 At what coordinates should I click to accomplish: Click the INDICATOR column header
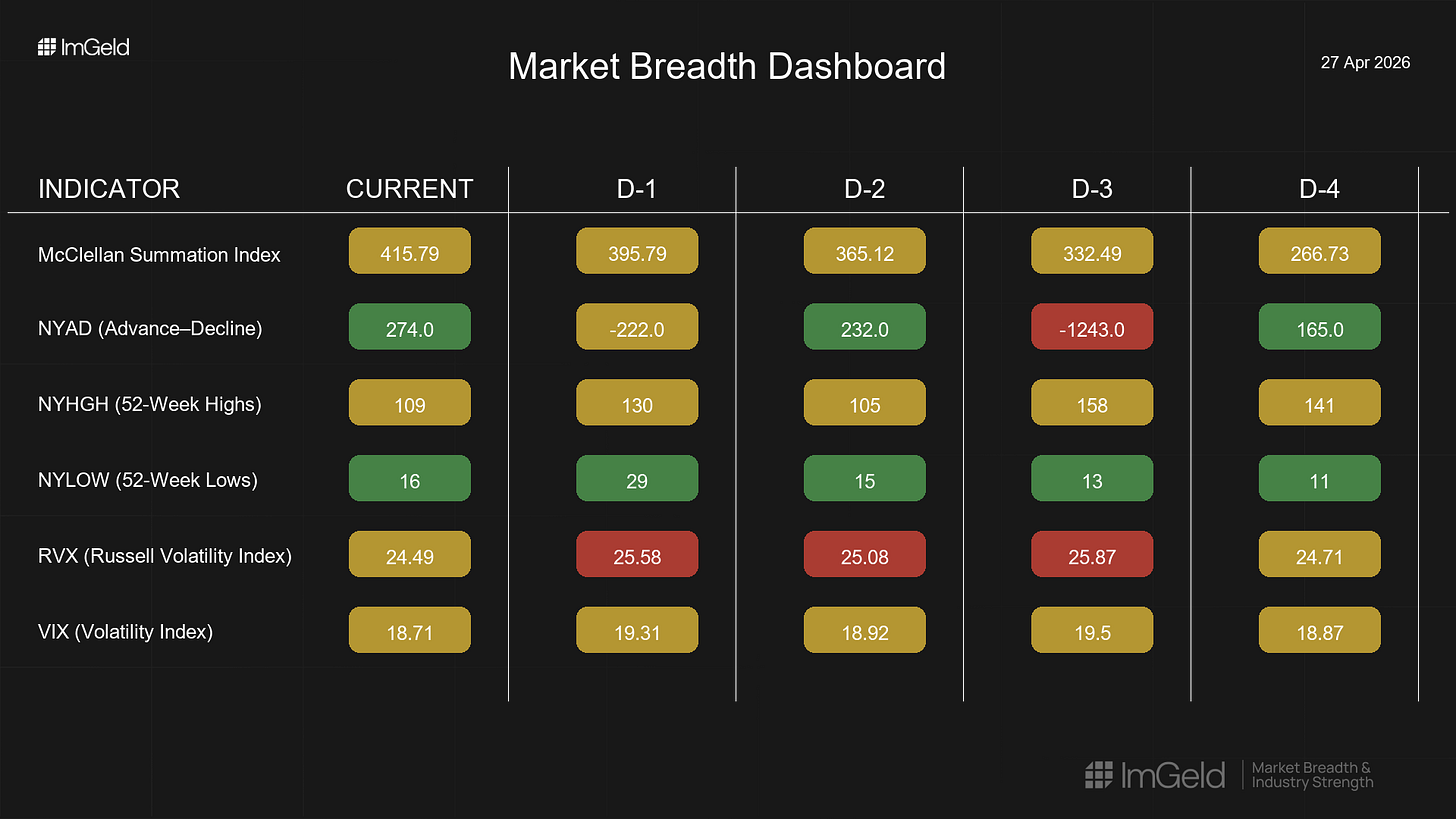click(x=109, y=189)
